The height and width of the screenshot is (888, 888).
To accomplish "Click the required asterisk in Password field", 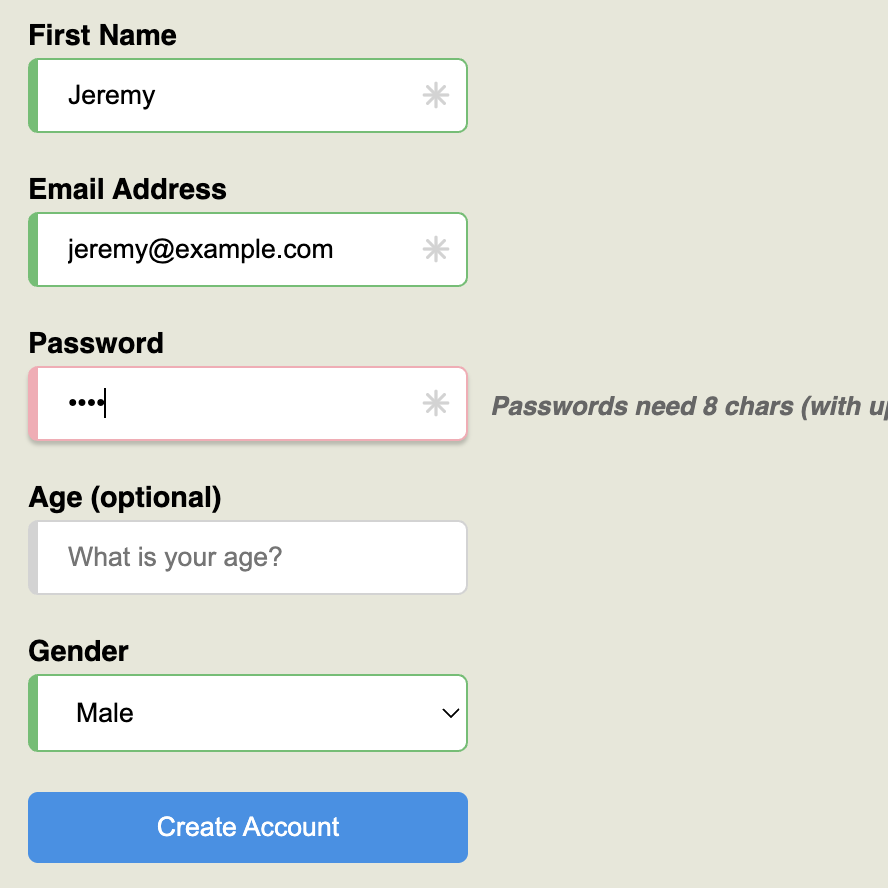I will tap(435, 404).
